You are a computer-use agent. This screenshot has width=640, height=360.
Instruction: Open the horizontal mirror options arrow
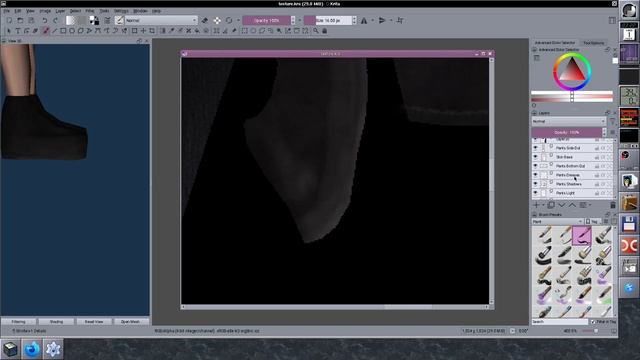click(x=372, y=20)
